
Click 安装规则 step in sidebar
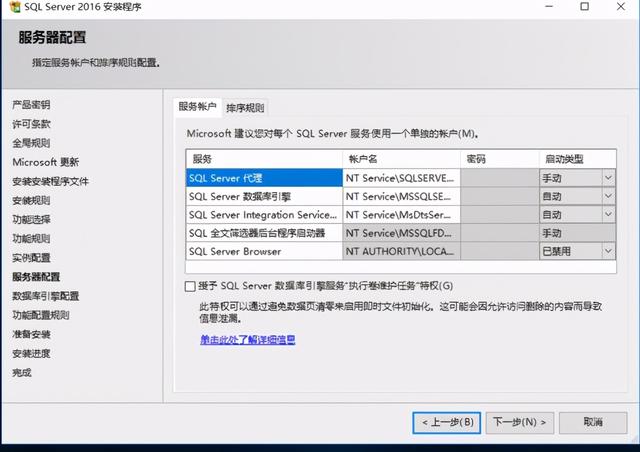(31, 200)
